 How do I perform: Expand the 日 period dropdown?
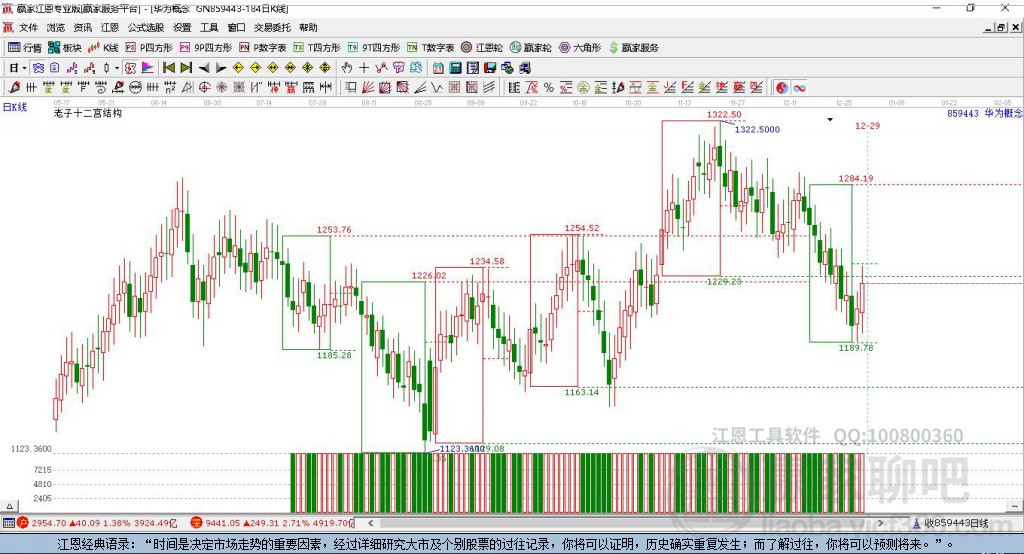point(24,68)
